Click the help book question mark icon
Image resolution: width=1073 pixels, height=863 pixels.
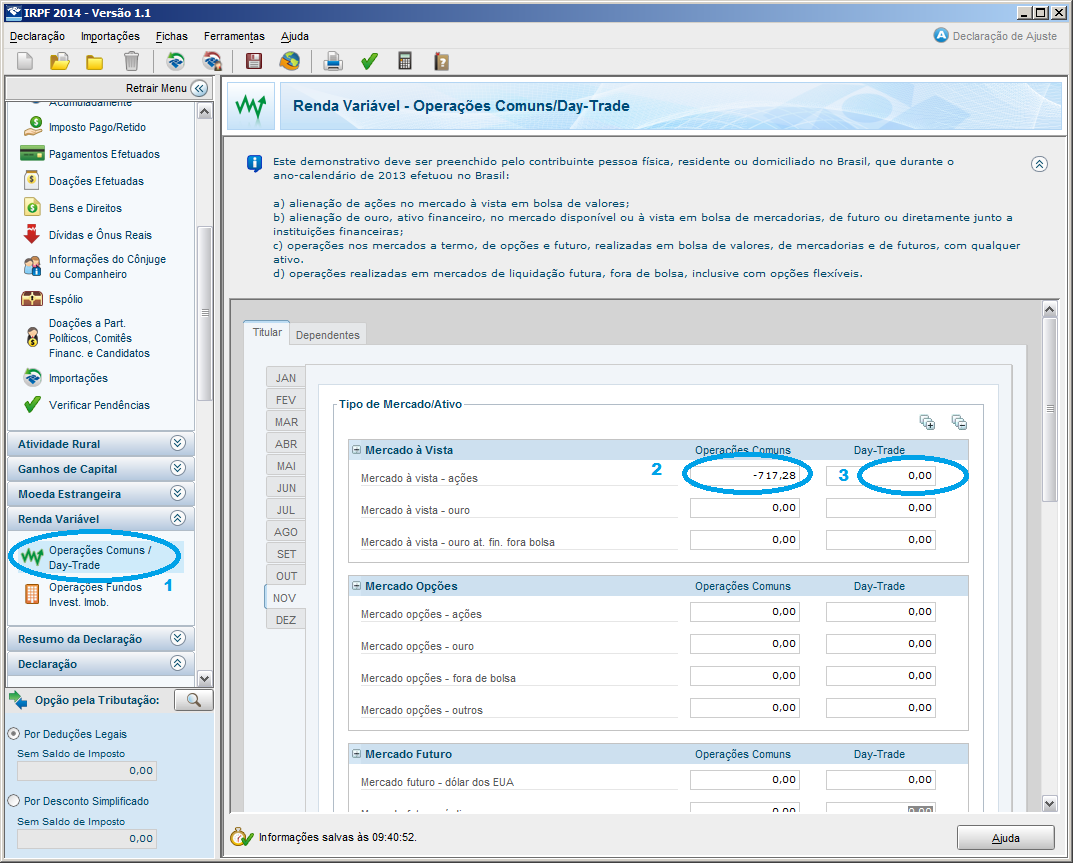click(x=441, y=62)
